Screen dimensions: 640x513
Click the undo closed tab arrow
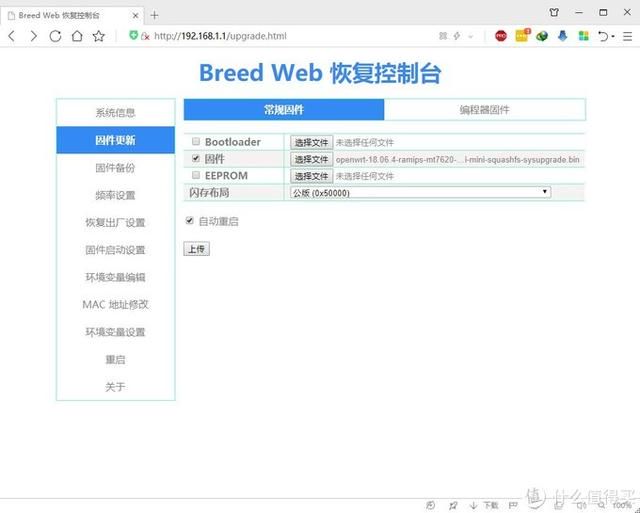603,36
